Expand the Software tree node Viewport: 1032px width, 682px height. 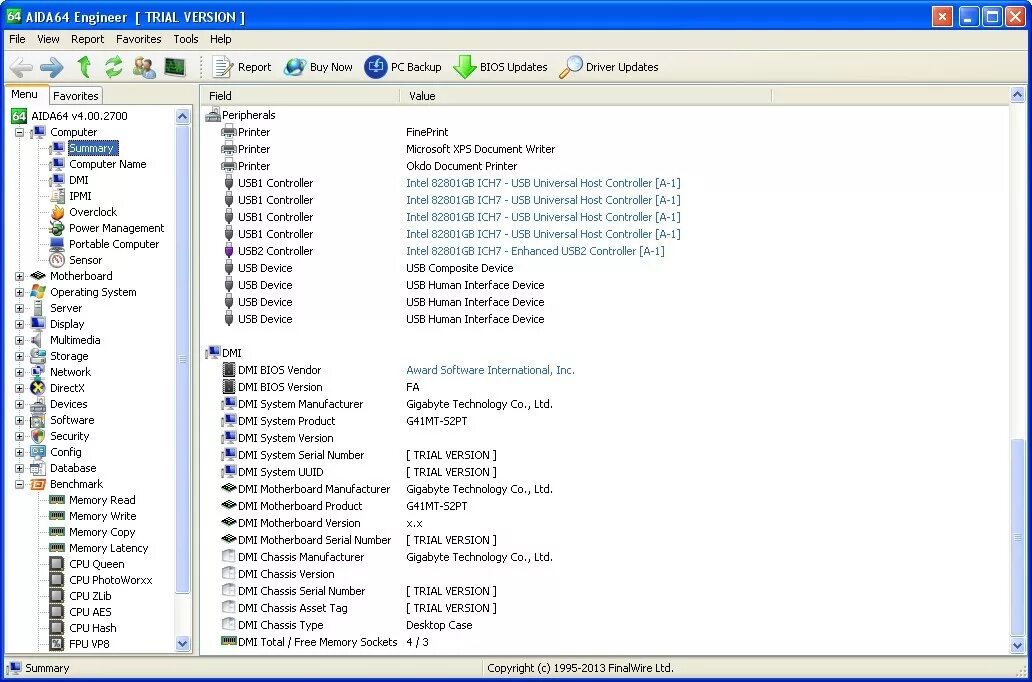(20, 420)
